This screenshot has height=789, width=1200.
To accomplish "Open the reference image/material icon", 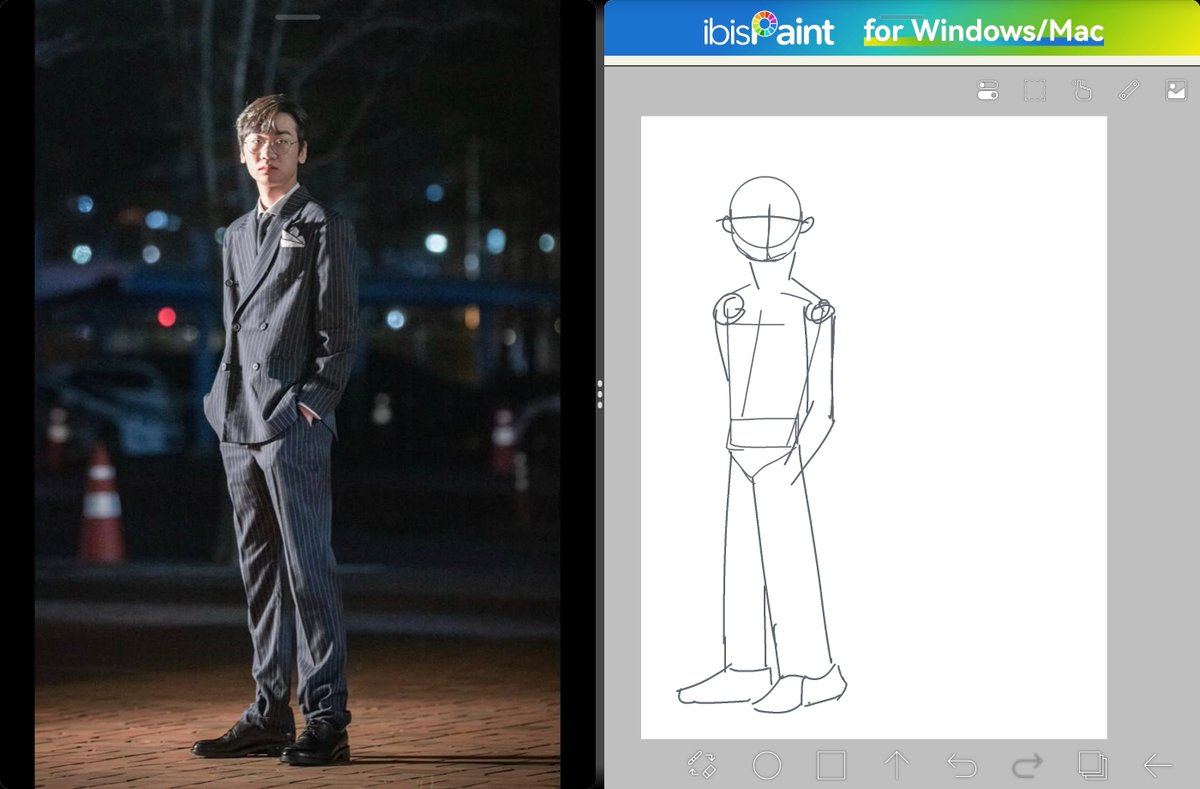I will [x=1176, y=91].
